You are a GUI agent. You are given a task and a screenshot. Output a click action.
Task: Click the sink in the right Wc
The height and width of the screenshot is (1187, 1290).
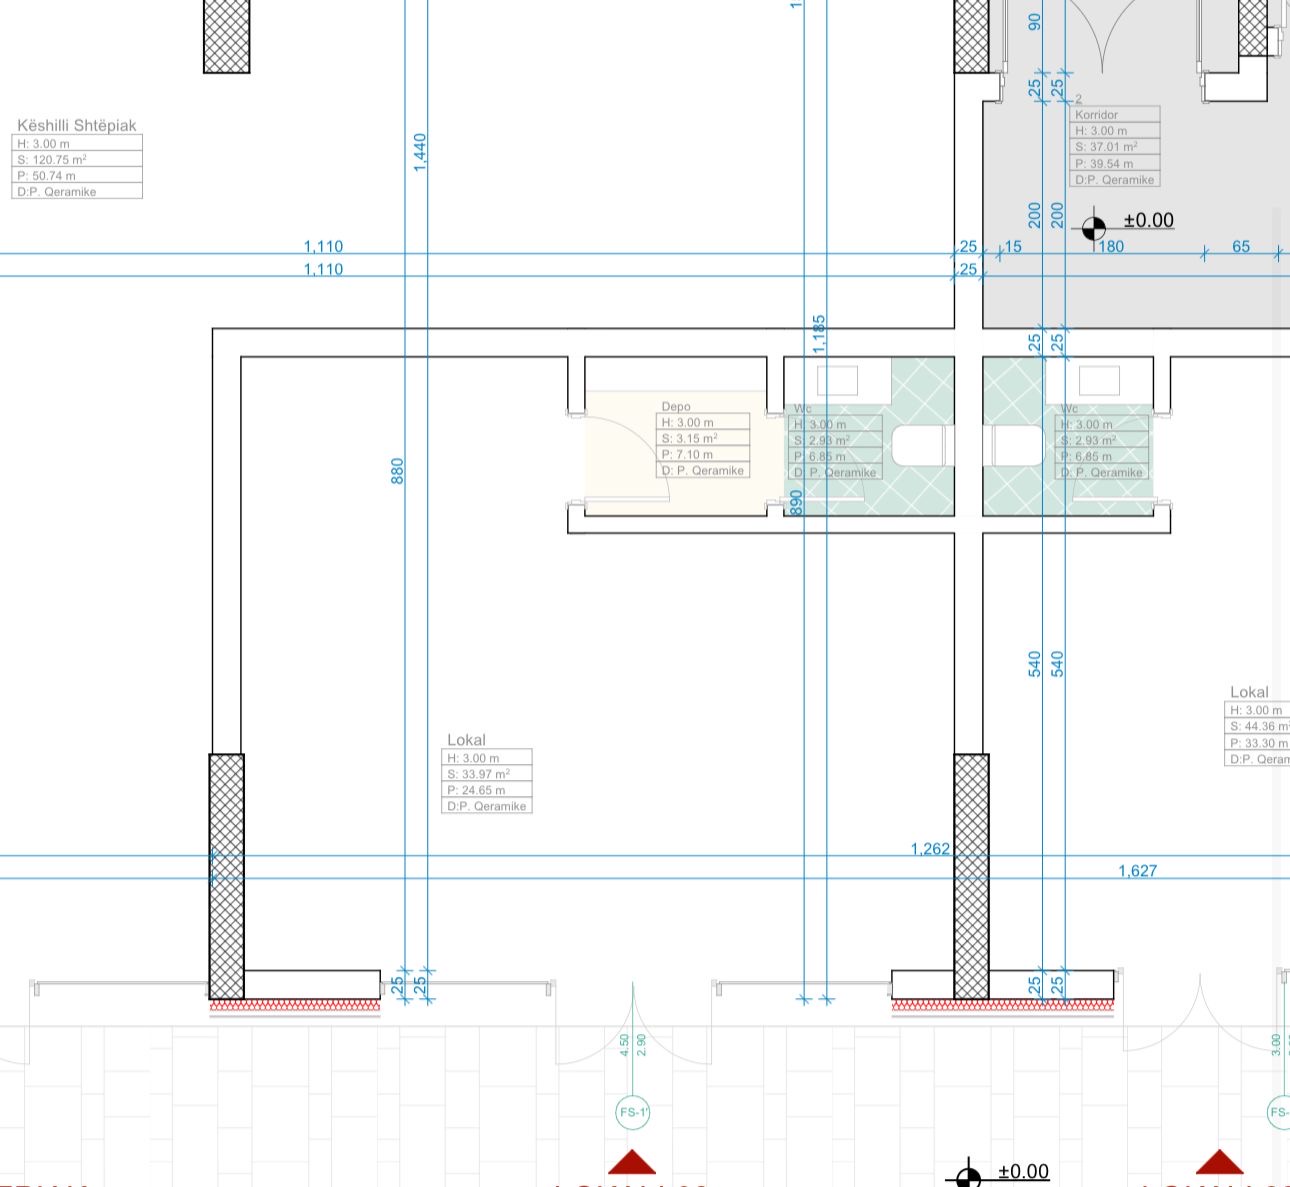(1099, 381)
